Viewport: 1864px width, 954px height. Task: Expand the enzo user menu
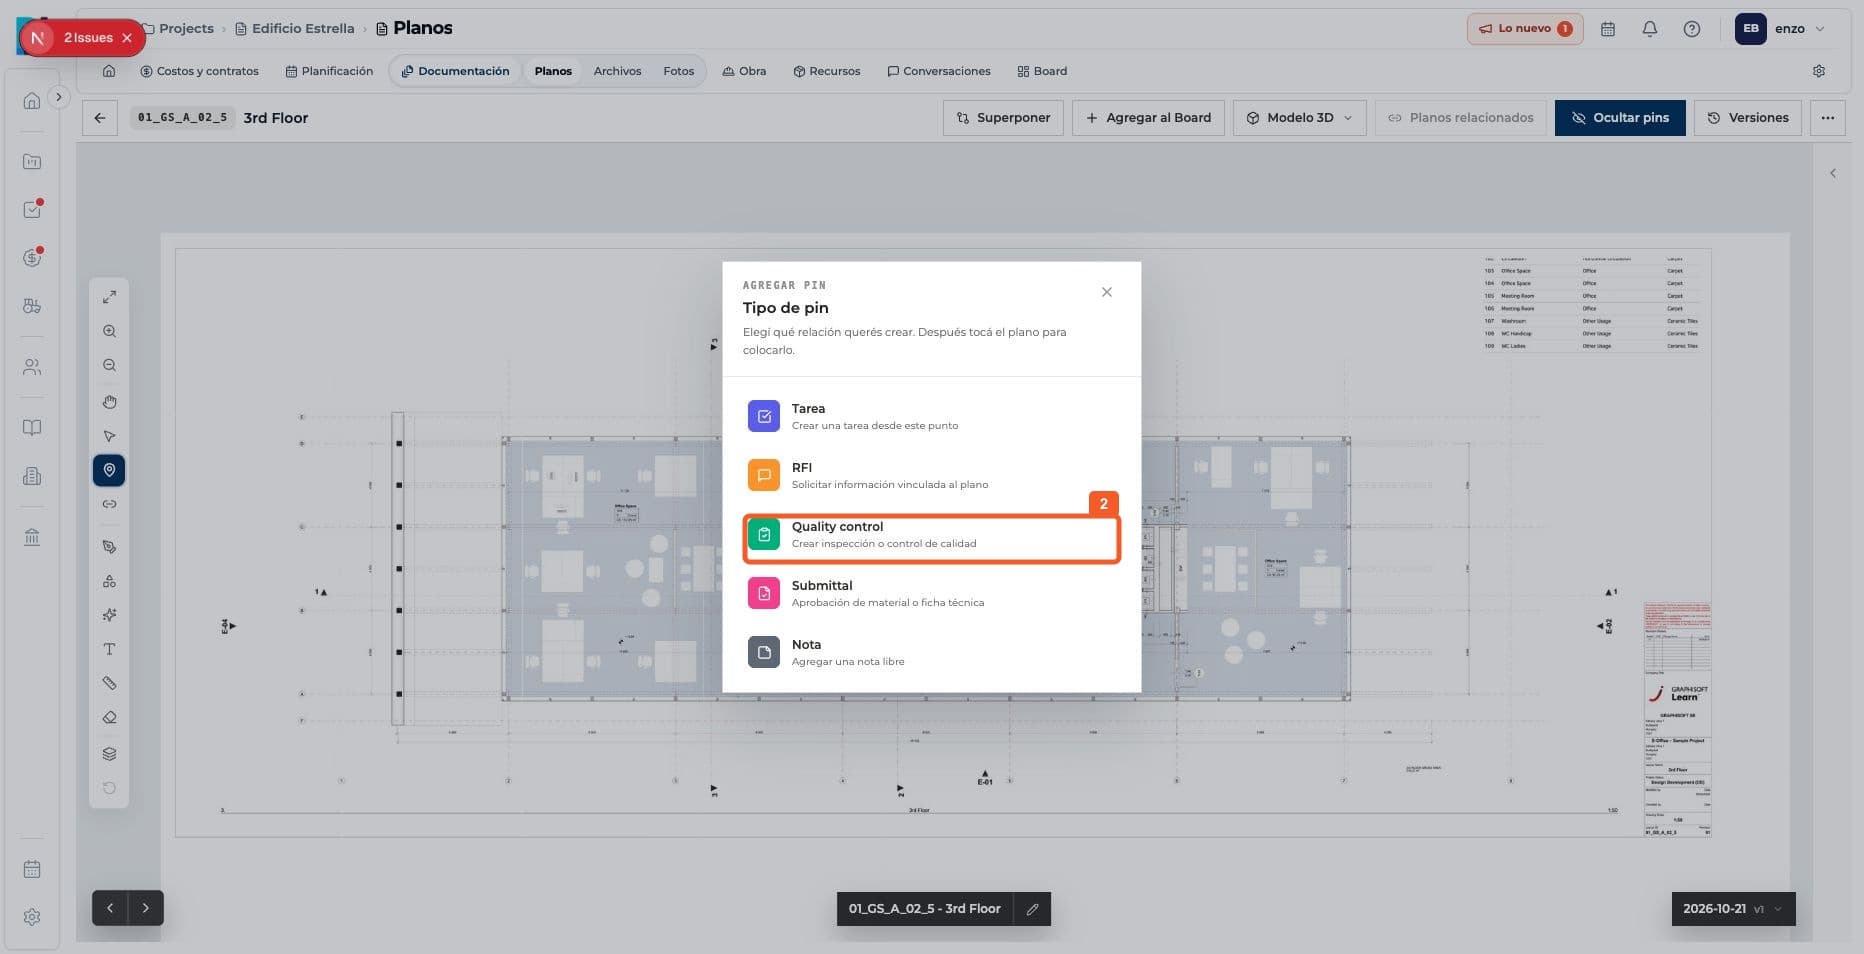(x=1780, y=29)
